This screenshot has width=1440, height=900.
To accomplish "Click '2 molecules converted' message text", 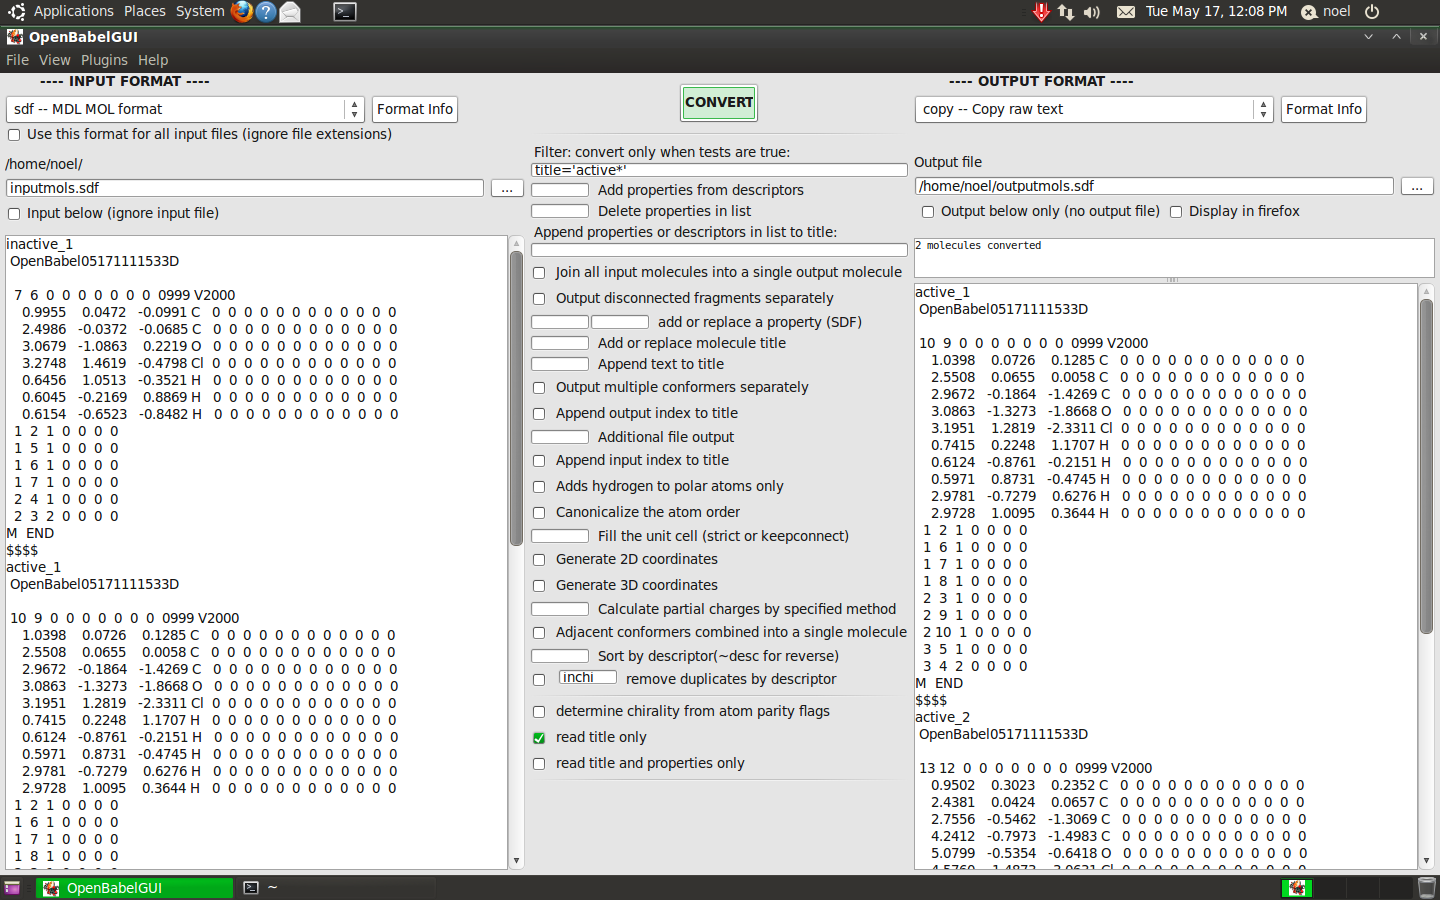I will [x=978, y=245].
